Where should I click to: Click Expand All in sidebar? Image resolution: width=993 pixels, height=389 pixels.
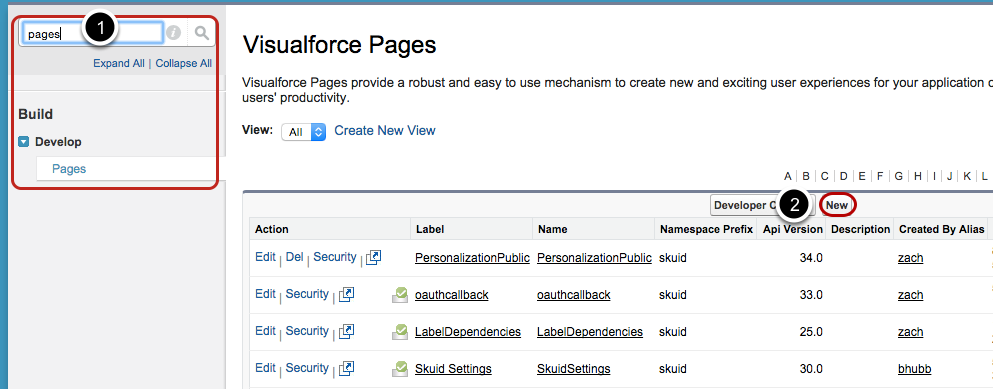pos(118,63)
